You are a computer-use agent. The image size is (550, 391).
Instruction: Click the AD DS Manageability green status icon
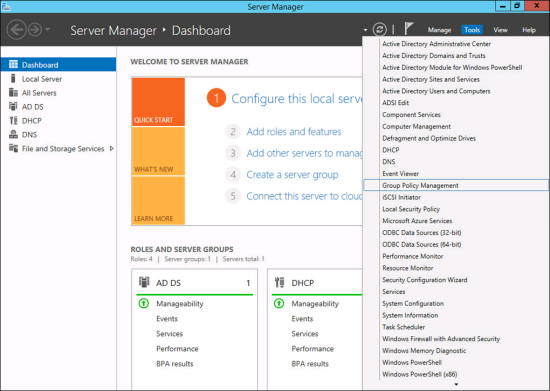tap(143, 303)
